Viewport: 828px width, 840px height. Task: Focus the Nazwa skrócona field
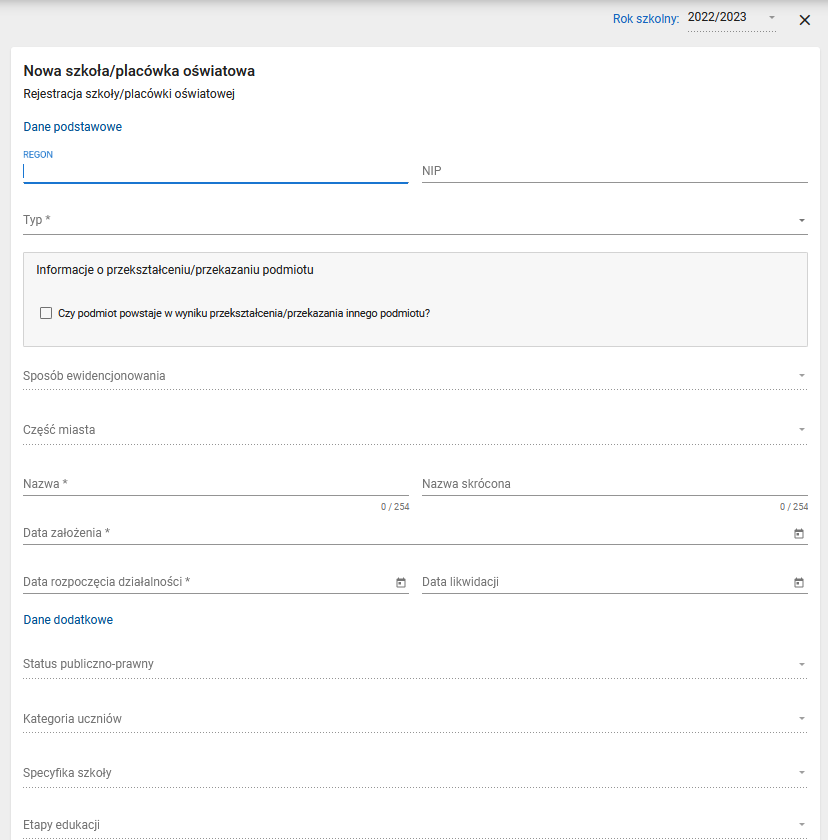614,484
